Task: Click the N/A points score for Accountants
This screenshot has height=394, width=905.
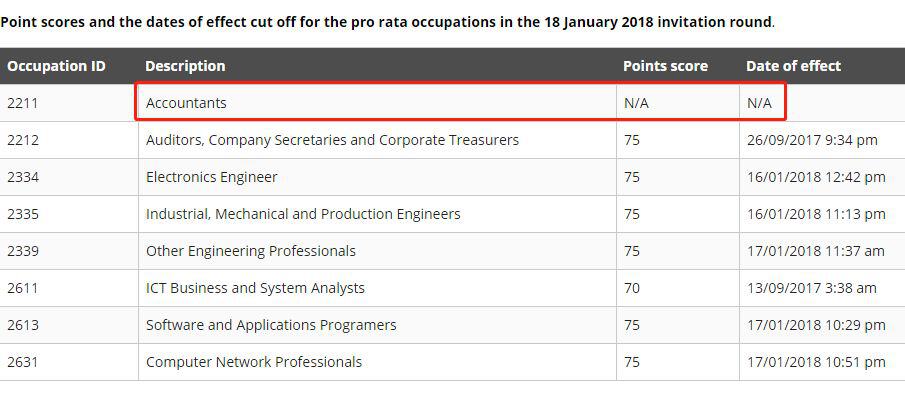Action: pos(636,103)
